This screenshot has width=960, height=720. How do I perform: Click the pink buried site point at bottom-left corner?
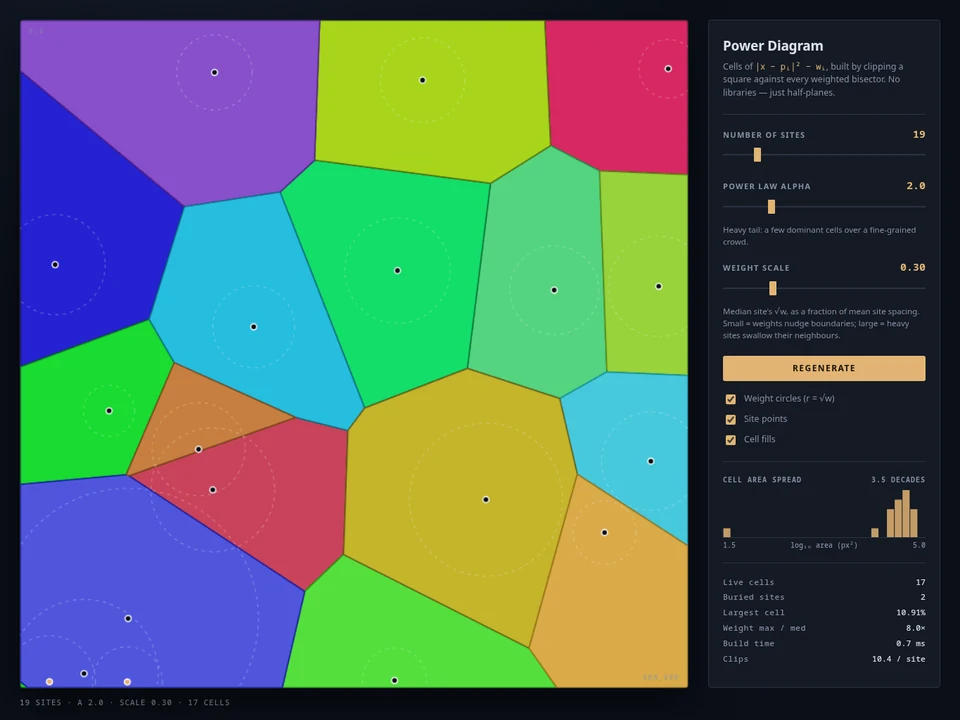tap(50, 681)
